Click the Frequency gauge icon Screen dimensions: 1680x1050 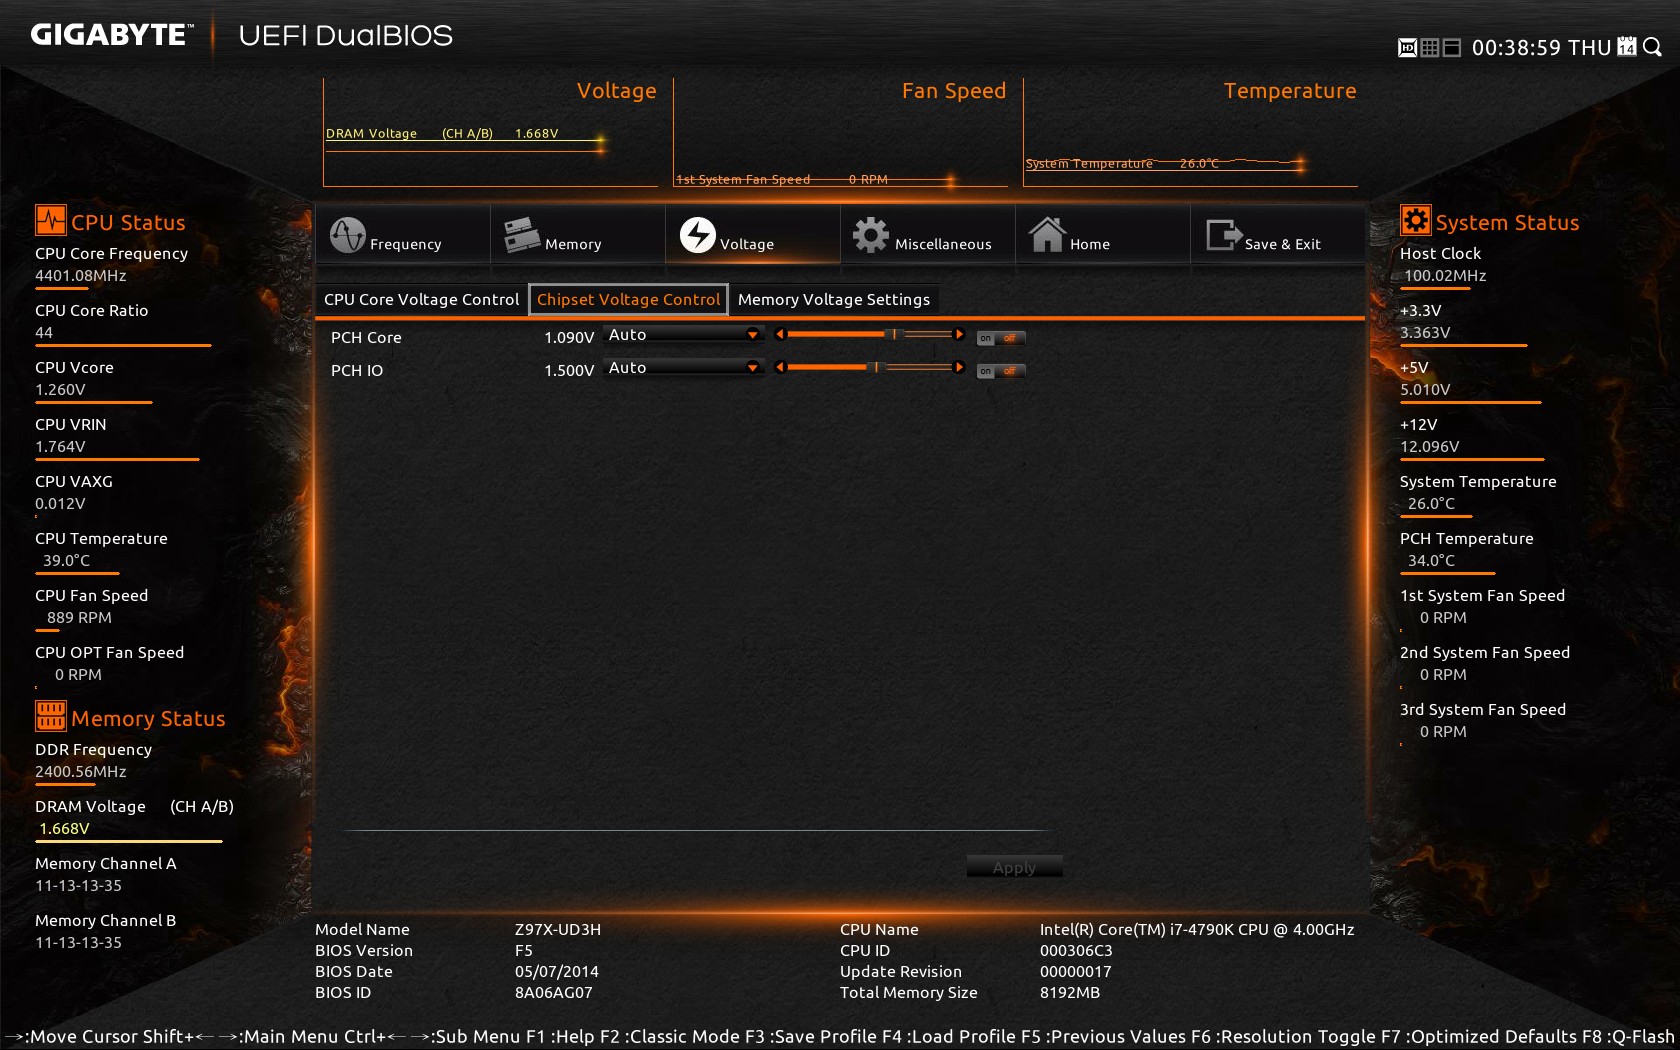347,235
